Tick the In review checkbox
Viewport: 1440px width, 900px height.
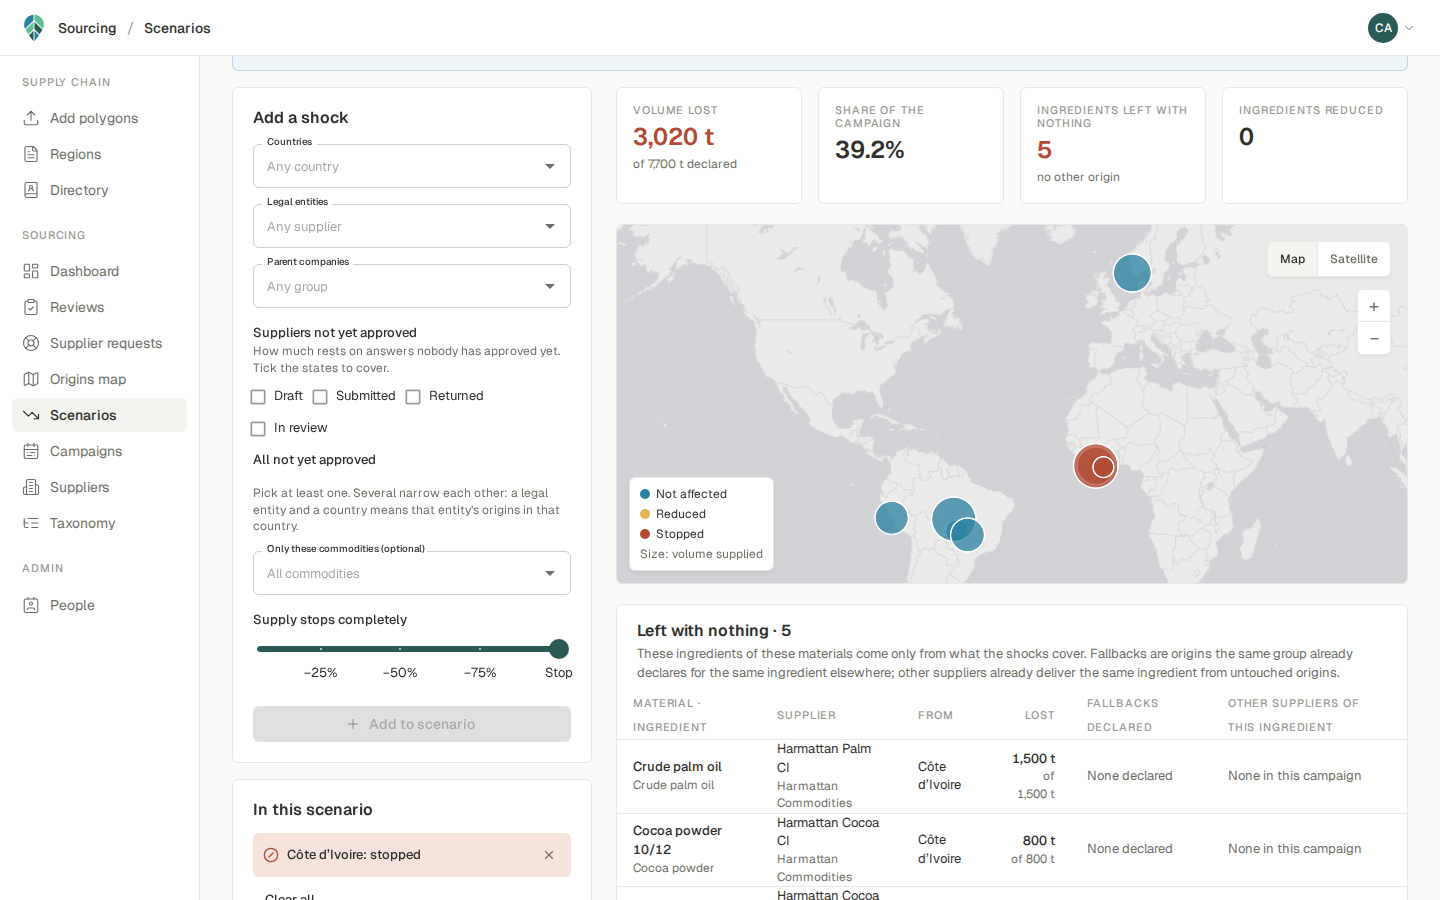[x=258, y=429]
